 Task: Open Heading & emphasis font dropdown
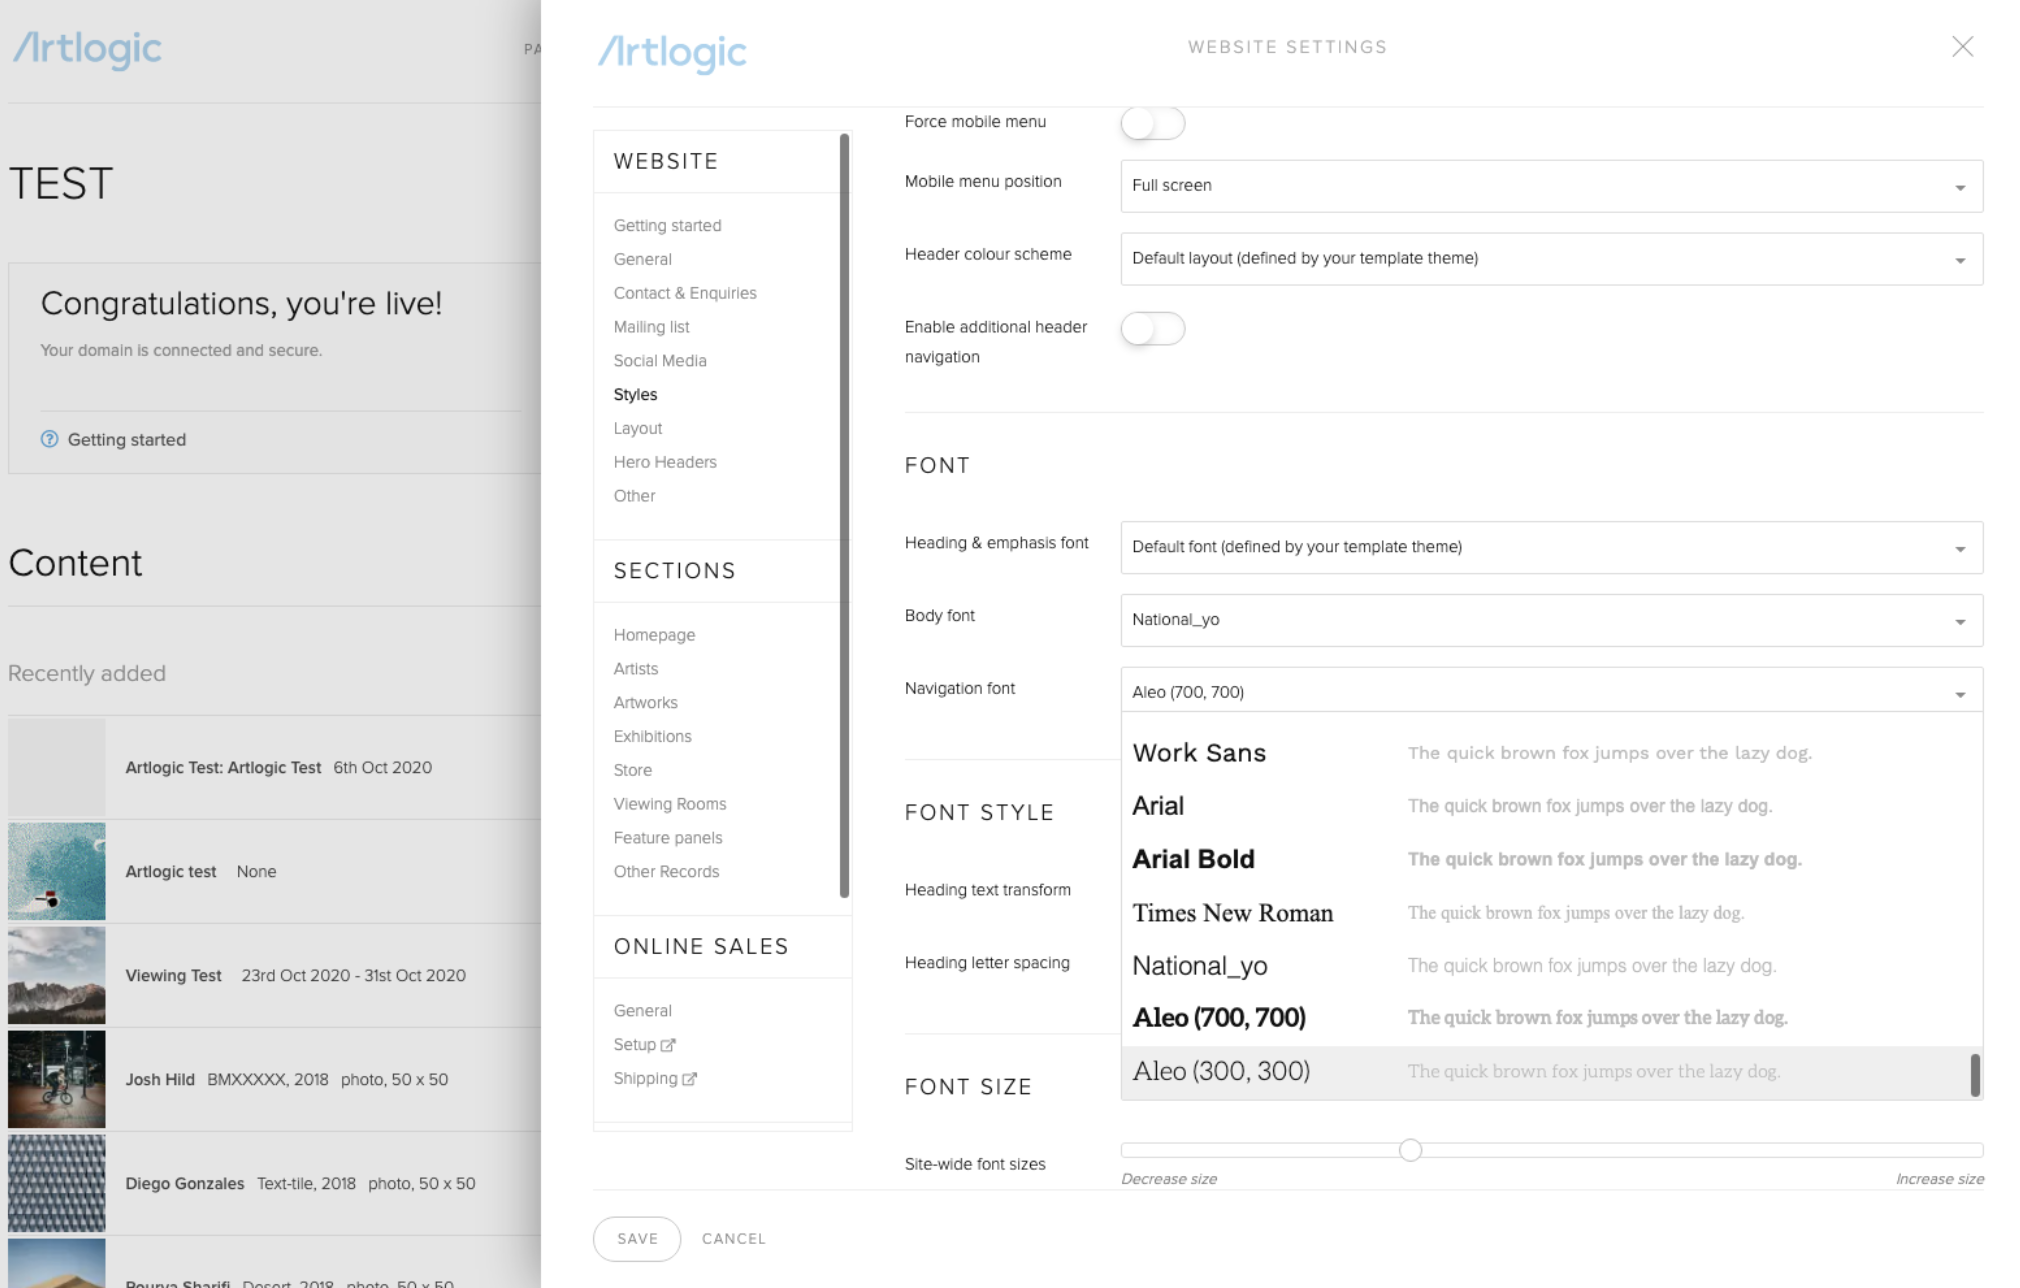(x=1551, y=547)
